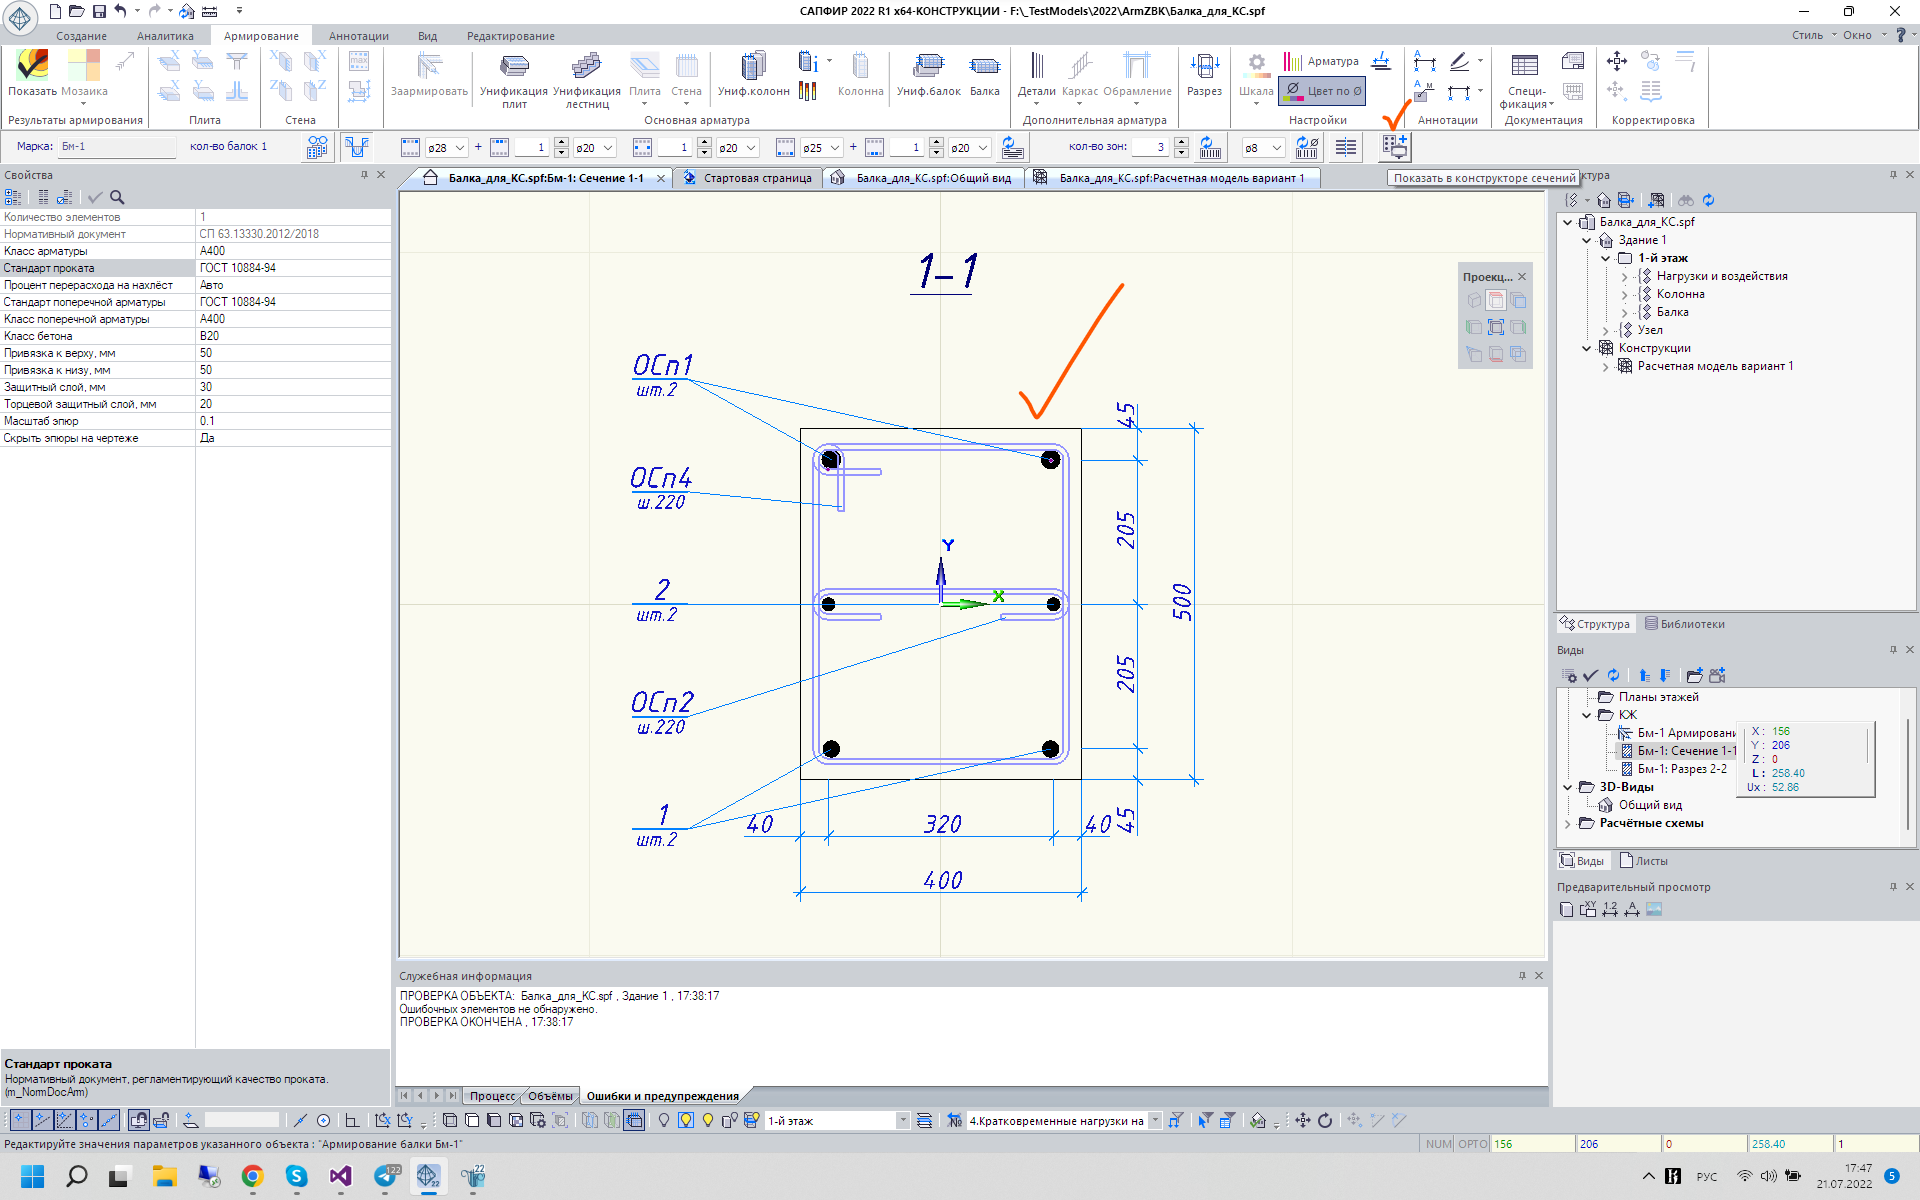Select Бм-1: Разрез 2-2 view
This screenshot has height=1200, width=1920.
coord(1681,769)
